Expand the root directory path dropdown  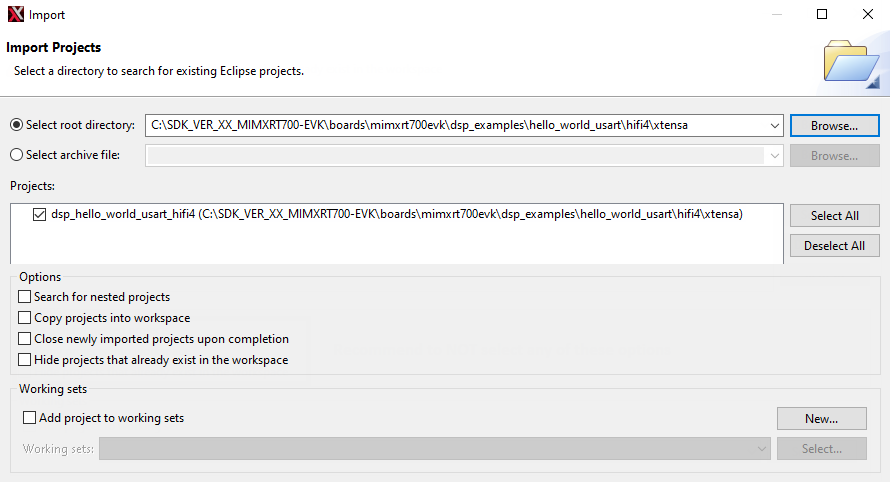pos(774,126)
